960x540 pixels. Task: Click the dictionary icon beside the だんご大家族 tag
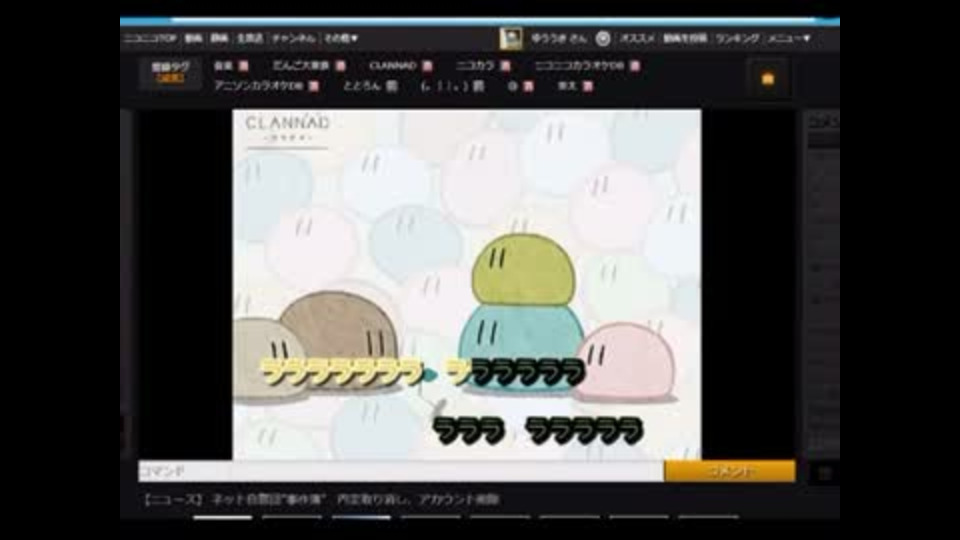coord(340,66)
